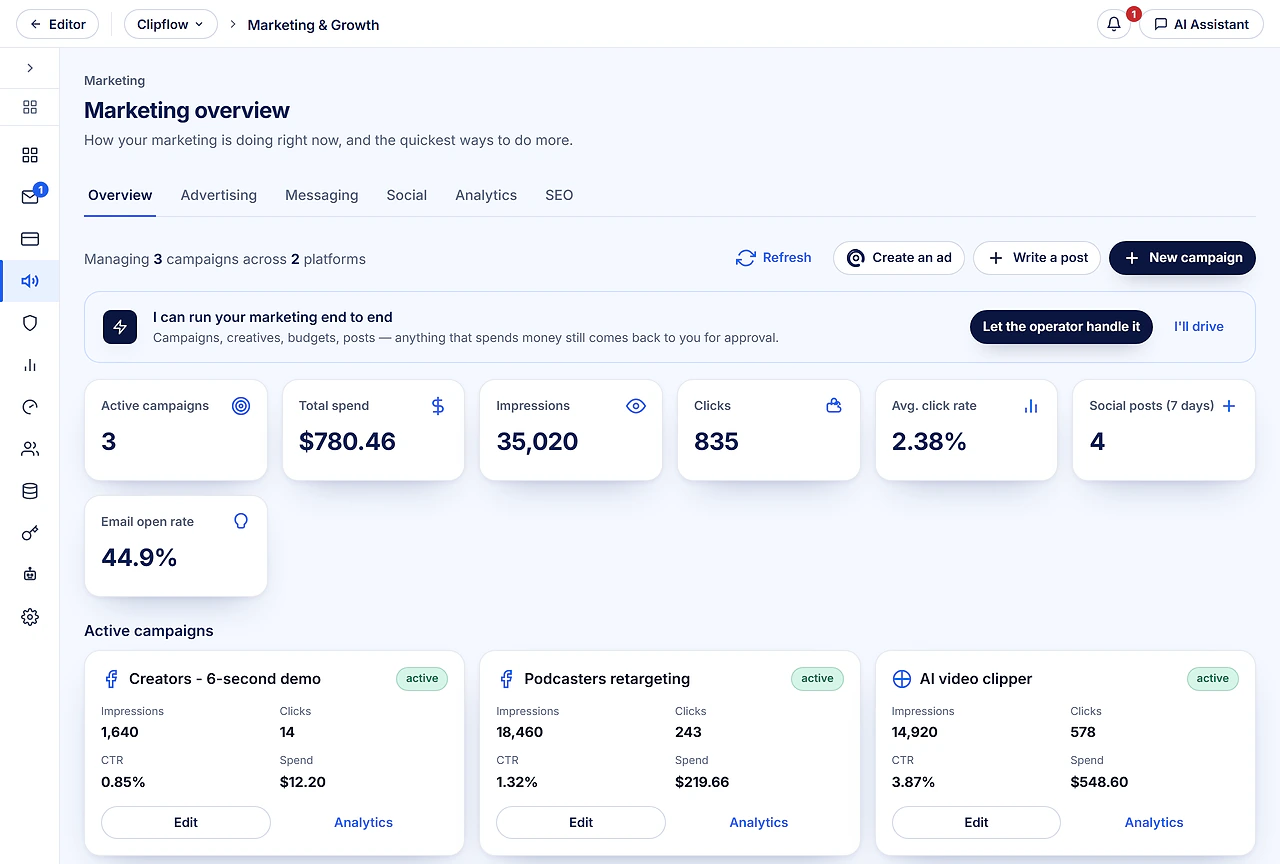1280x864 pixels.
Task: Click the Podcasters retargeting campaign title
Action: click(607, 679)
